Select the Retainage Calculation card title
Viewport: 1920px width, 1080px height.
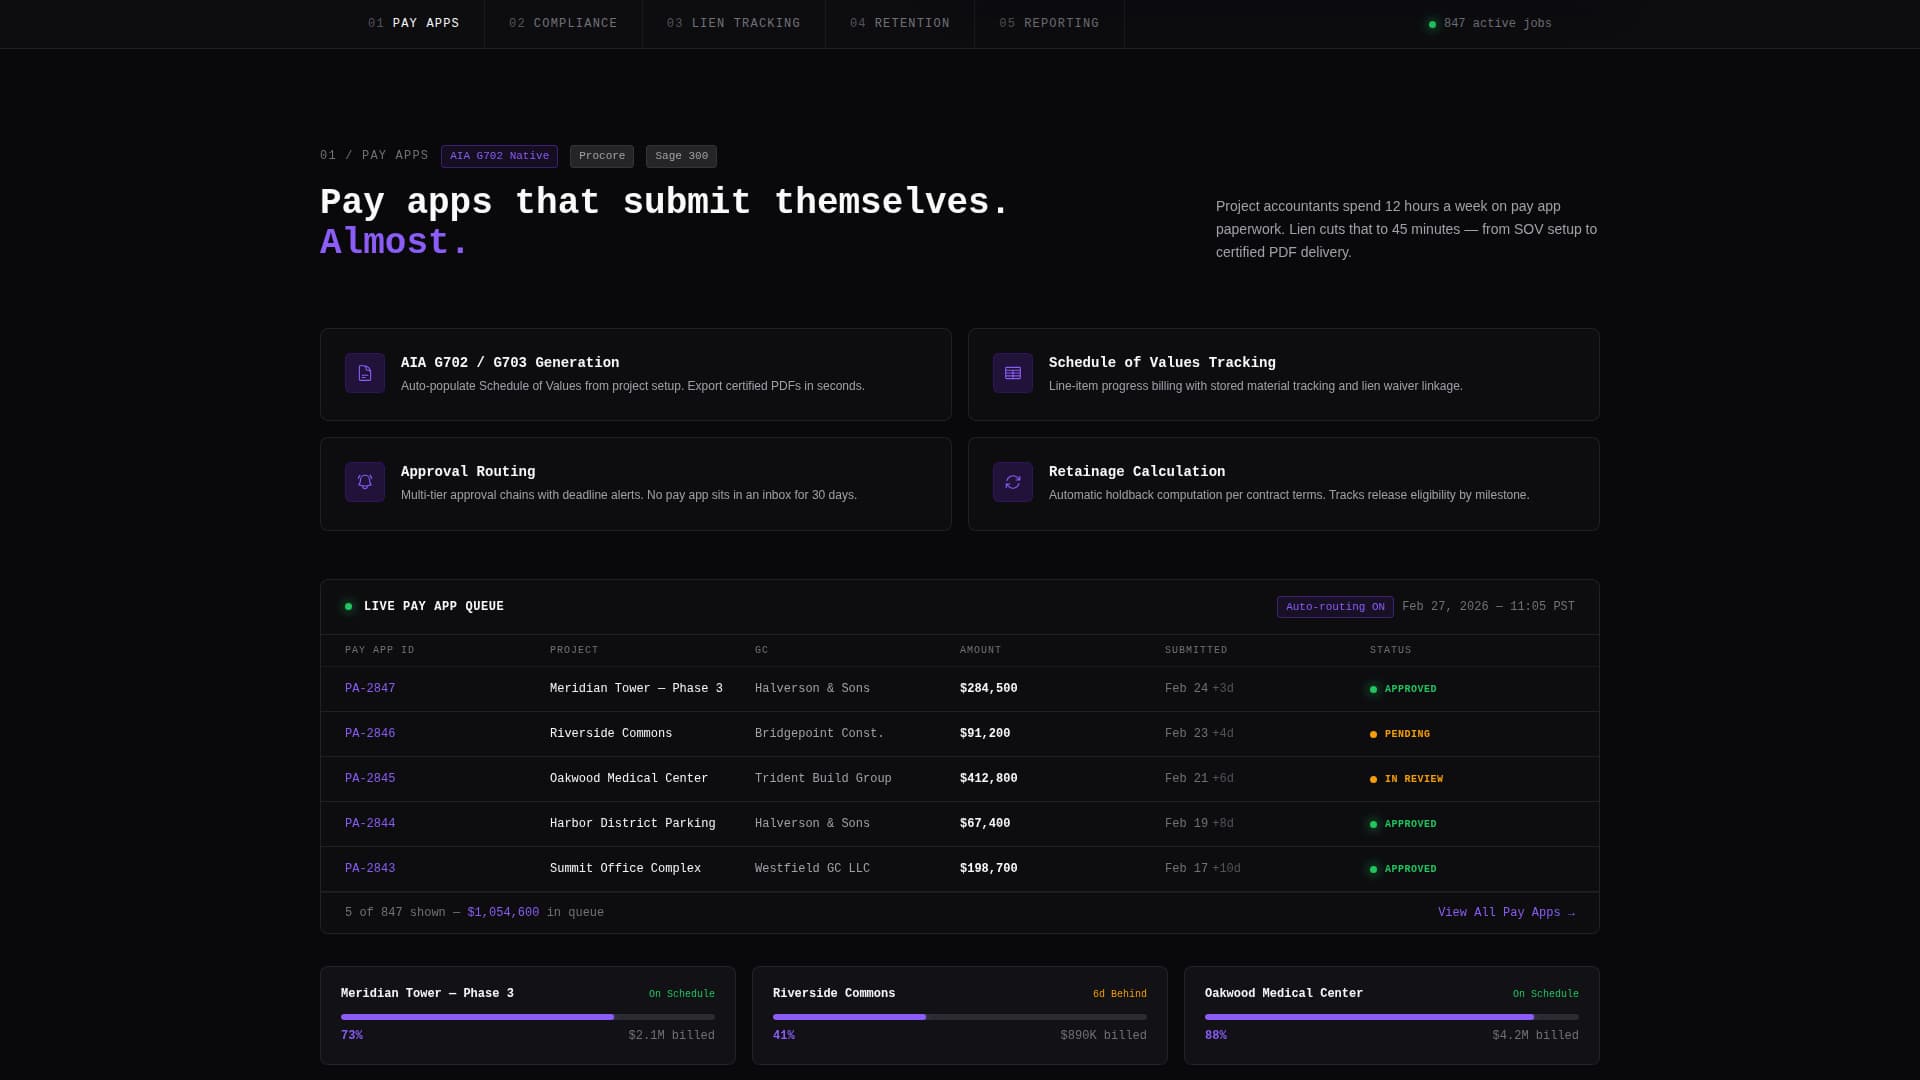pyautogui.click(x=1137, y=472)
